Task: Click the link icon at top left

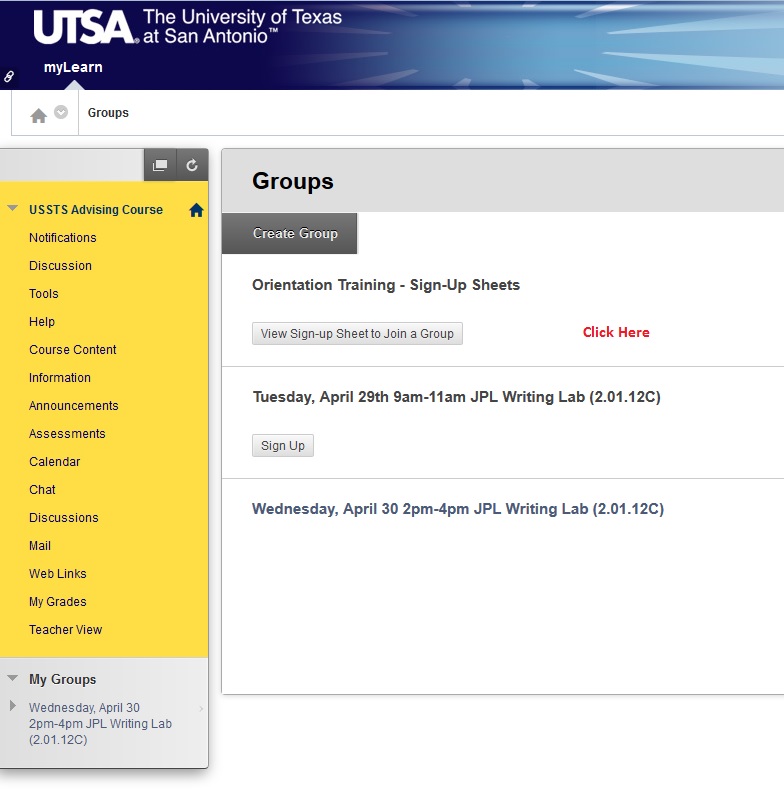Action: [10, 76]
